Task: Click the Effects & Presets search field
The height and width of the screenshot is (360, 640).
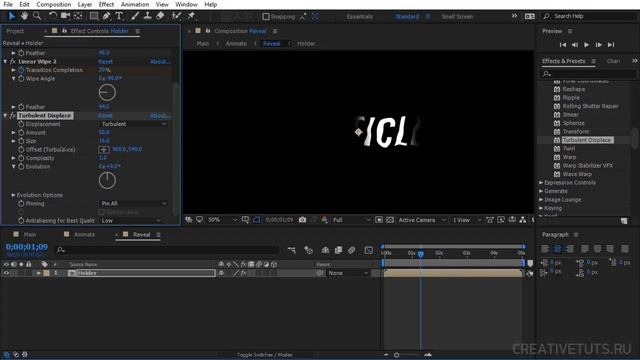Action: point(588,74)
